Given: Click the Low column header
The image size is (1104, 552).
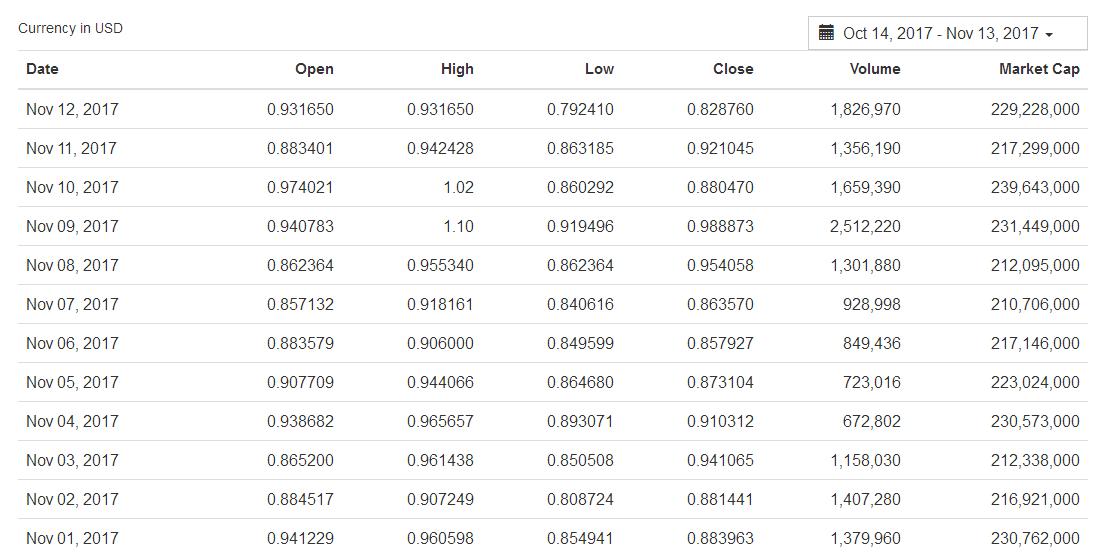Looking at the screenshot, I should click(599, 69).
